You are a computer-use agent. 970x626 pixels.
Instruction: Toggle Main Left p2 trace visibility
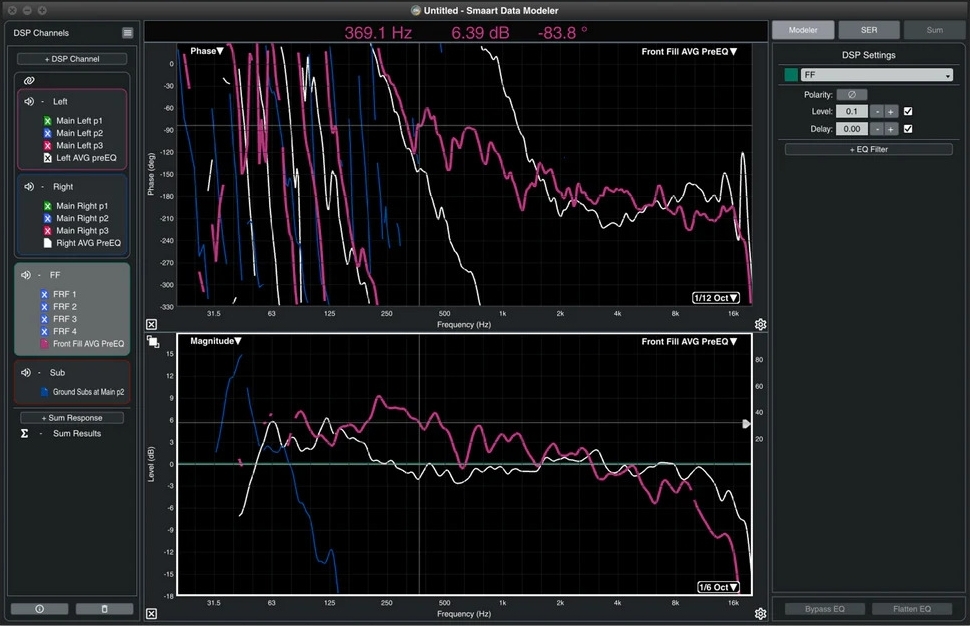click(48, 133)
